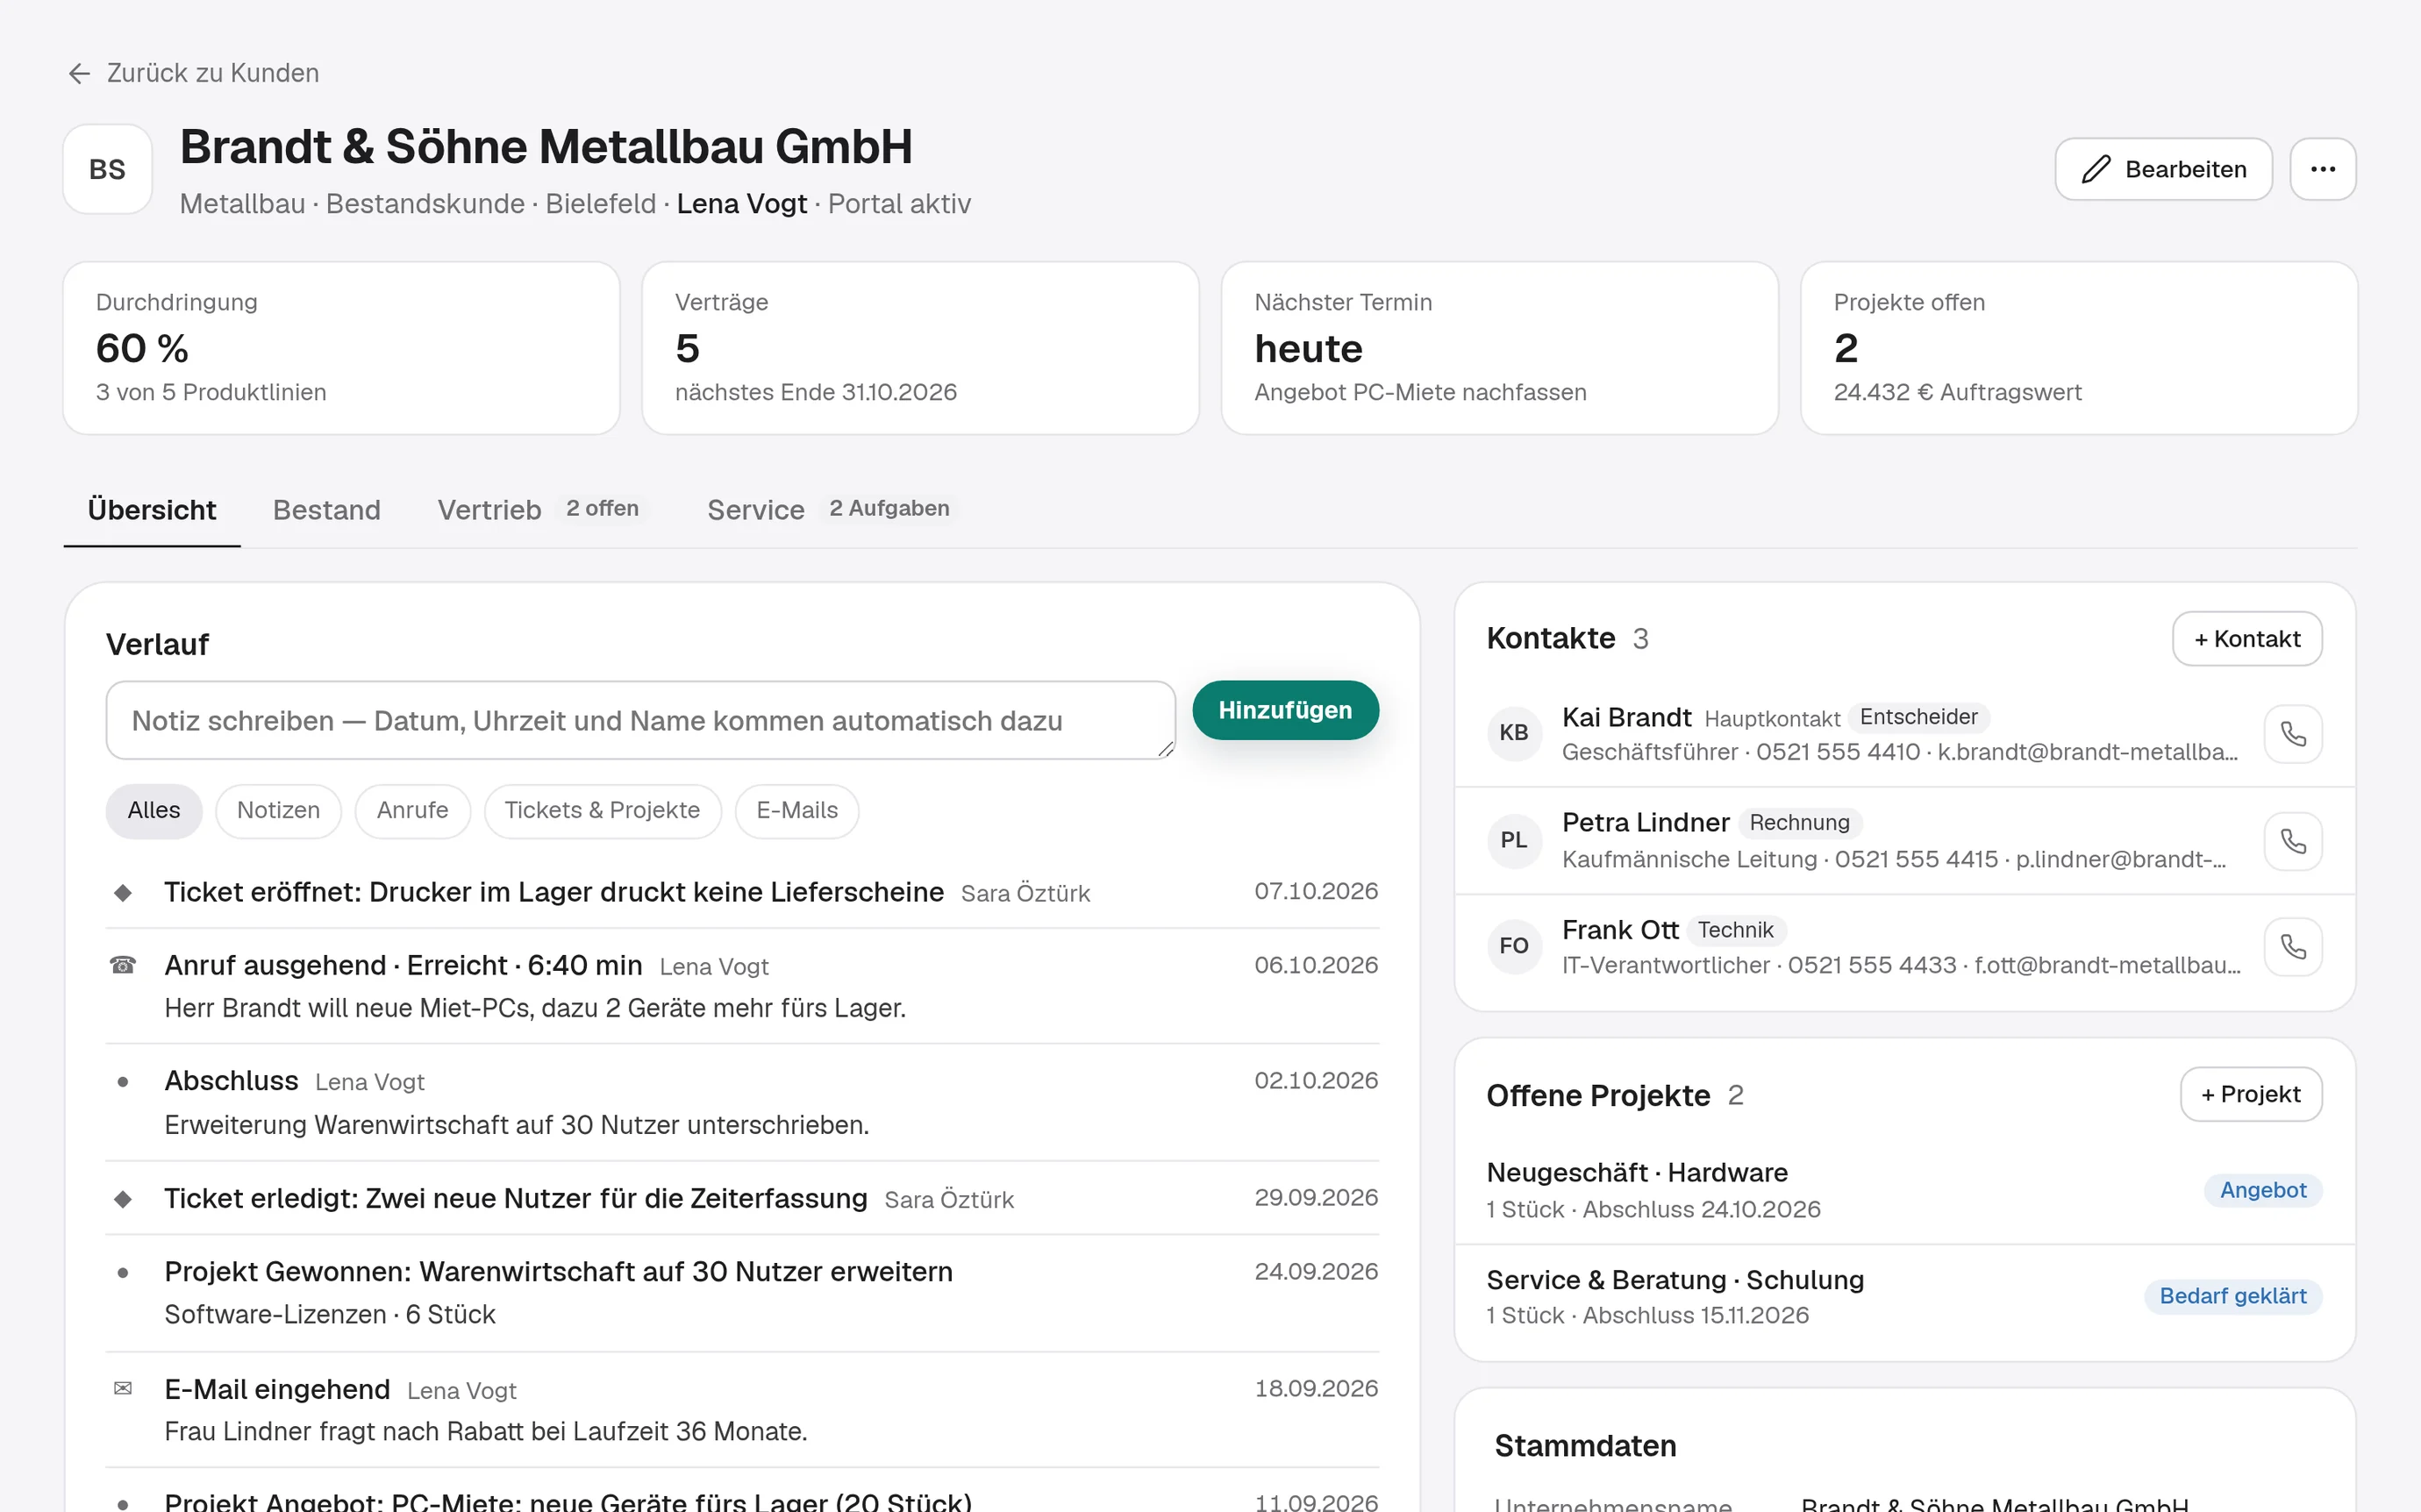Click the Entscheider tag on Kai Brandt
The image size is (2421, 1512).
(x=1918, y=717)
